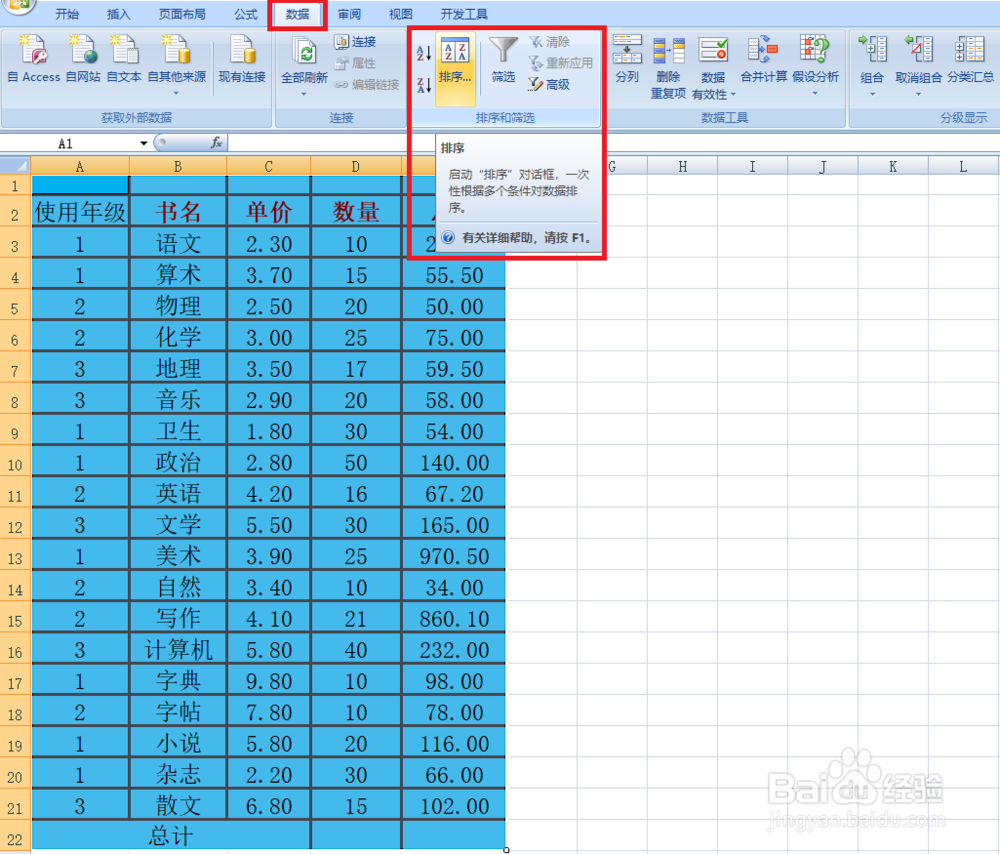
Task: Select row 22 header
Action: point(15,837)
